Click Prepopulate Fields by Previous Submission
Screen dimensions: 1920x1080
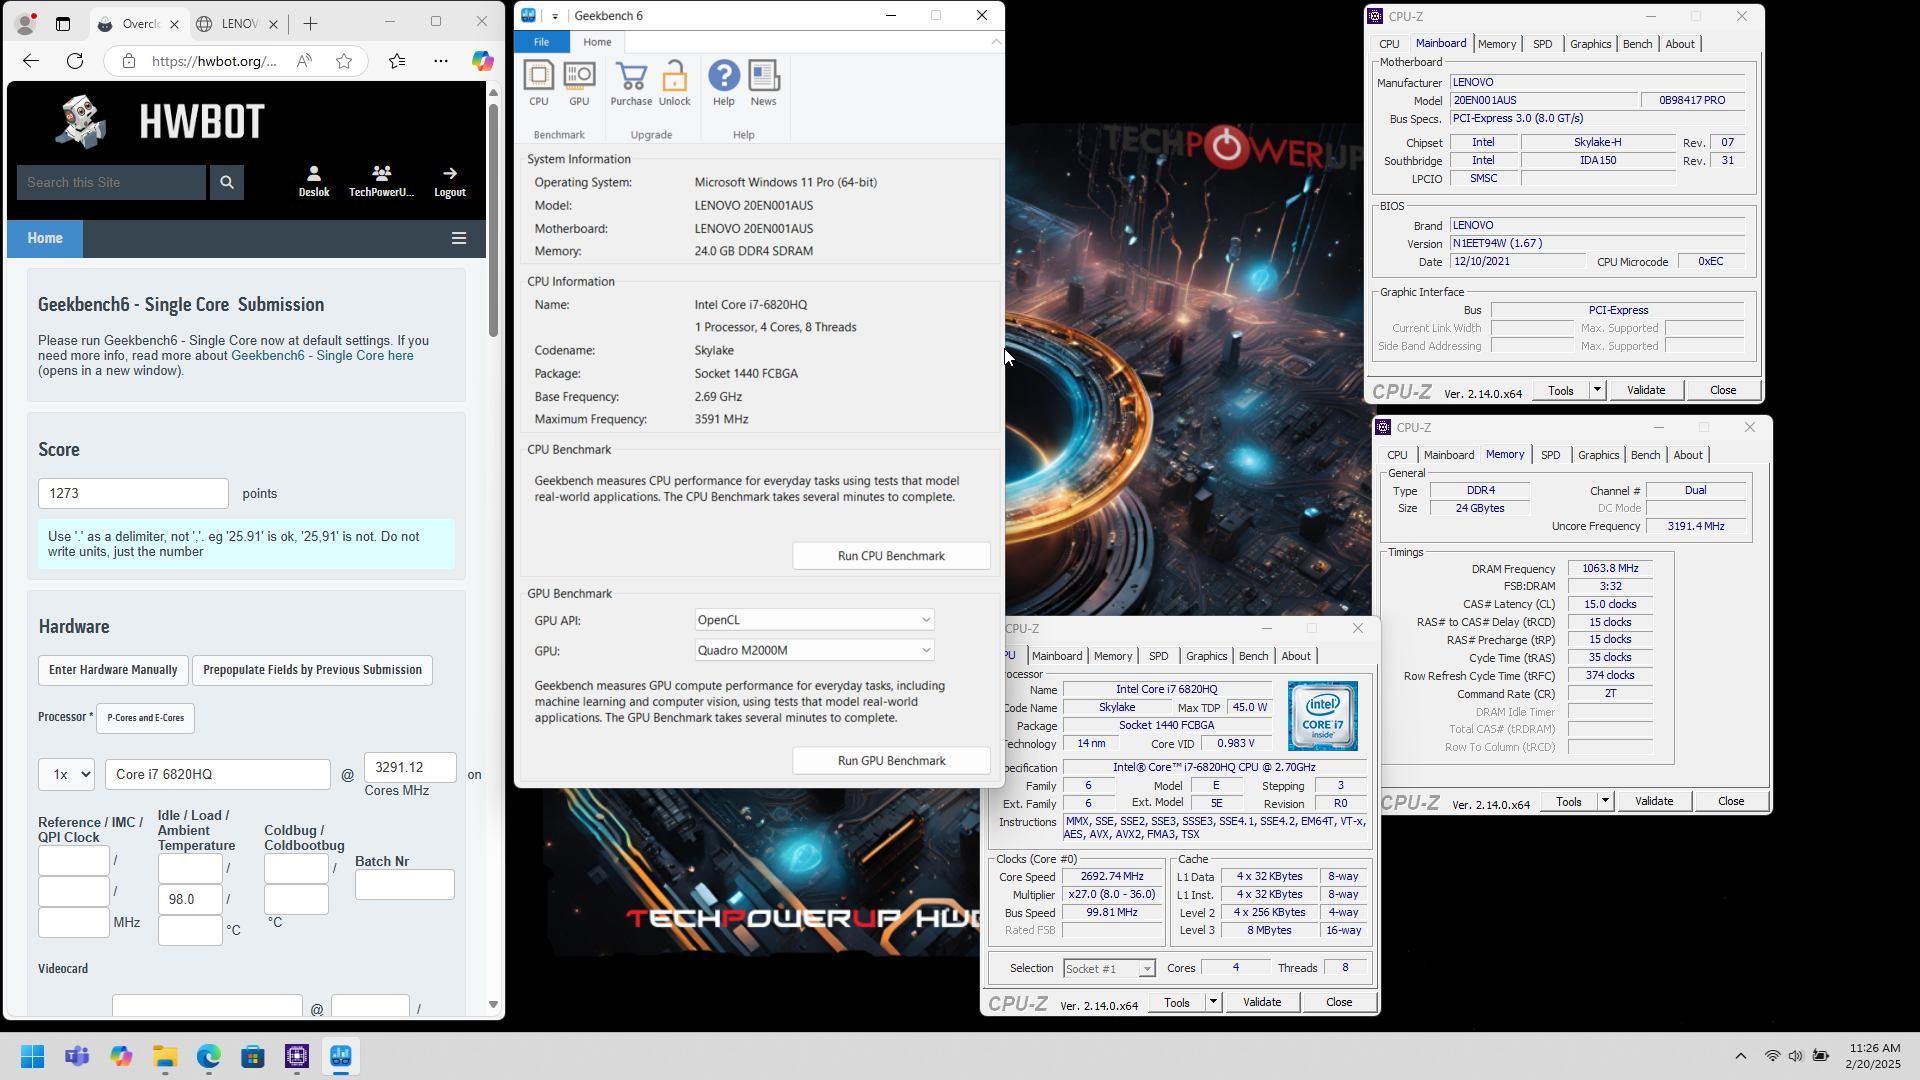(312, 670)
